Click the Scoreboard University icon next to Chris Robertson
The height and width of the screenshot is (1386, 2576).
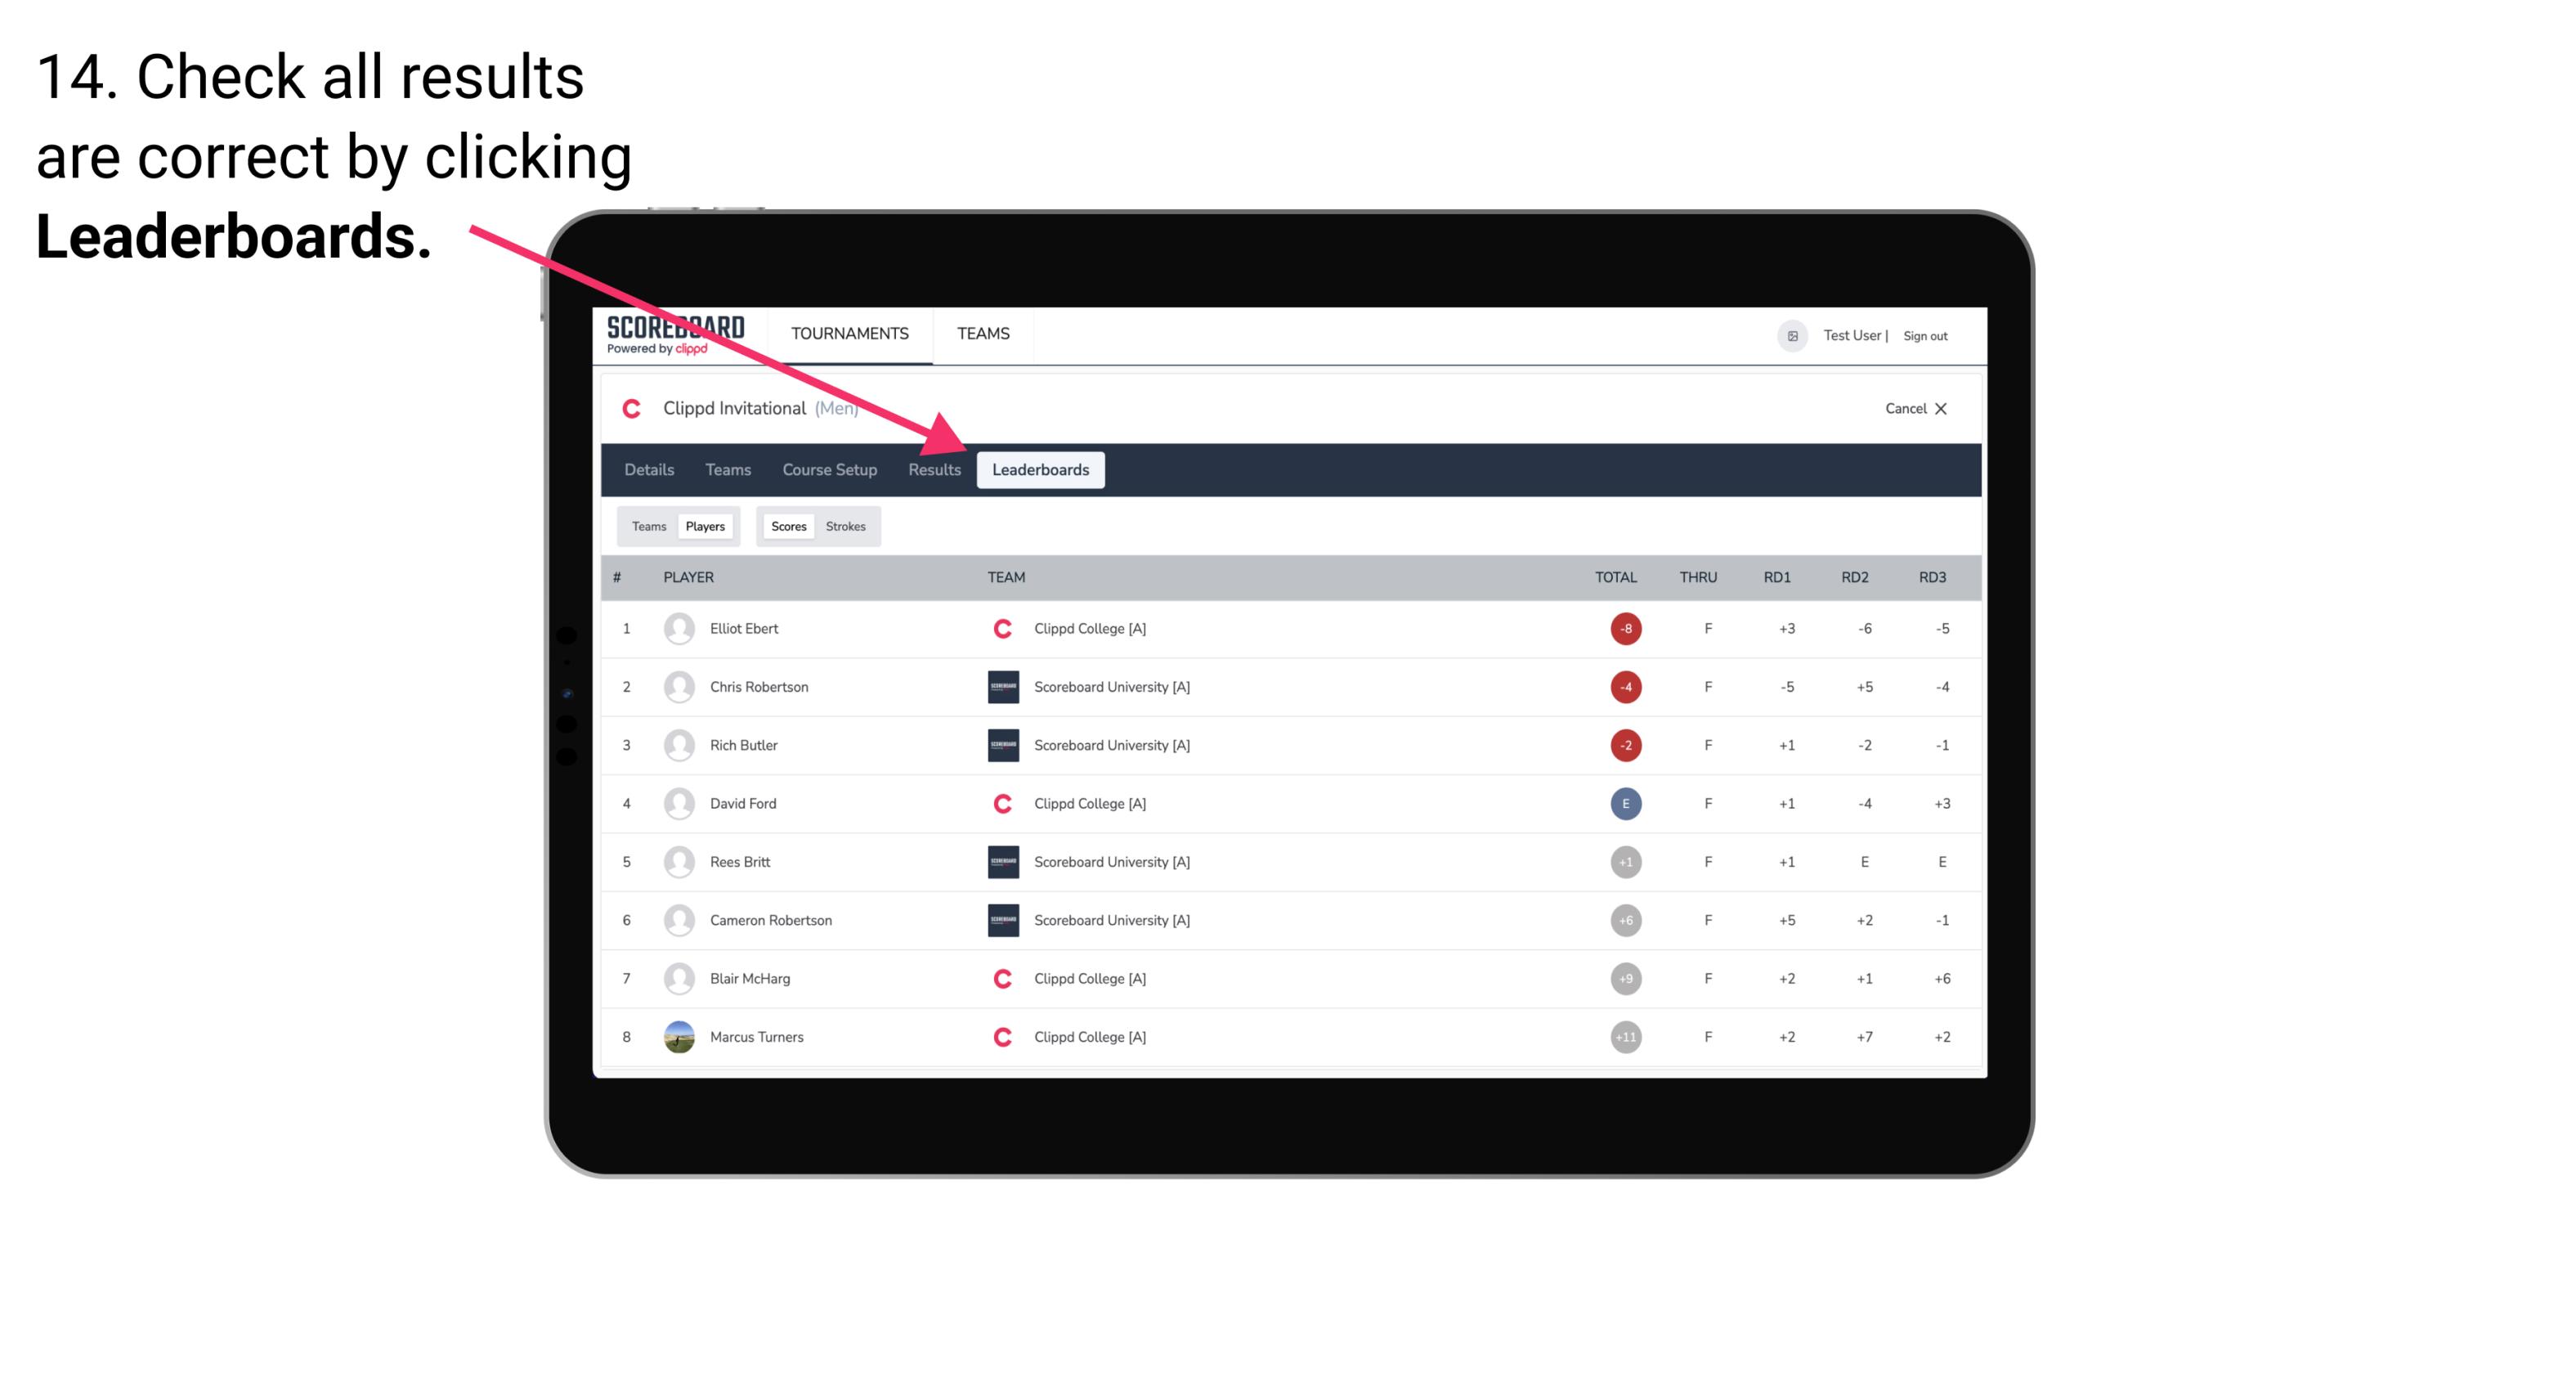click(x=1000, y=686)
